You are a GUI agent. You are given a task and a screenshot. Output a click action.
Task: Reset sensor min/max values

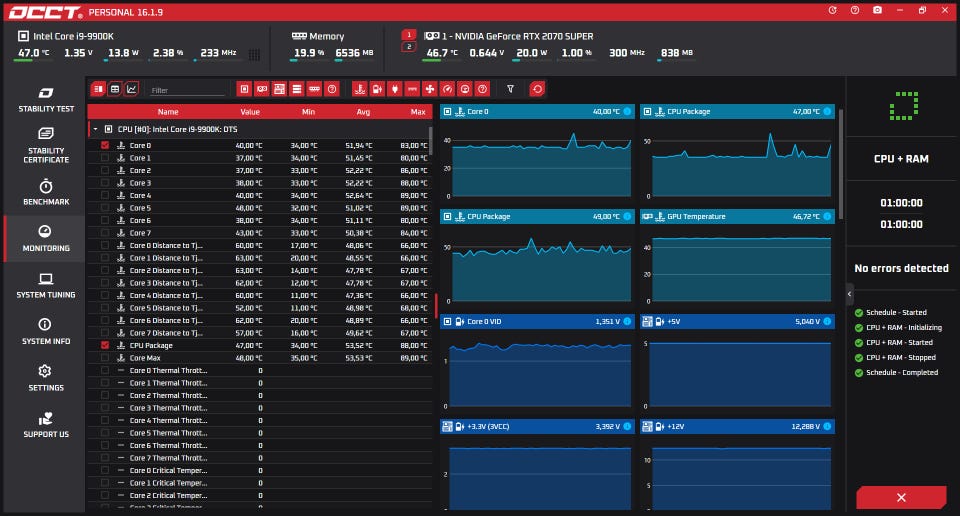pyautogui.click(x=537, y=89)
